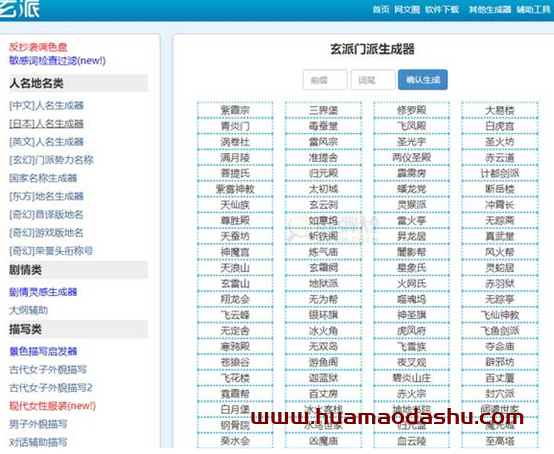The width and height of the screenshot is (554, 454).
Task: Select the generated name 无为帮
Action: pos(323,300)
